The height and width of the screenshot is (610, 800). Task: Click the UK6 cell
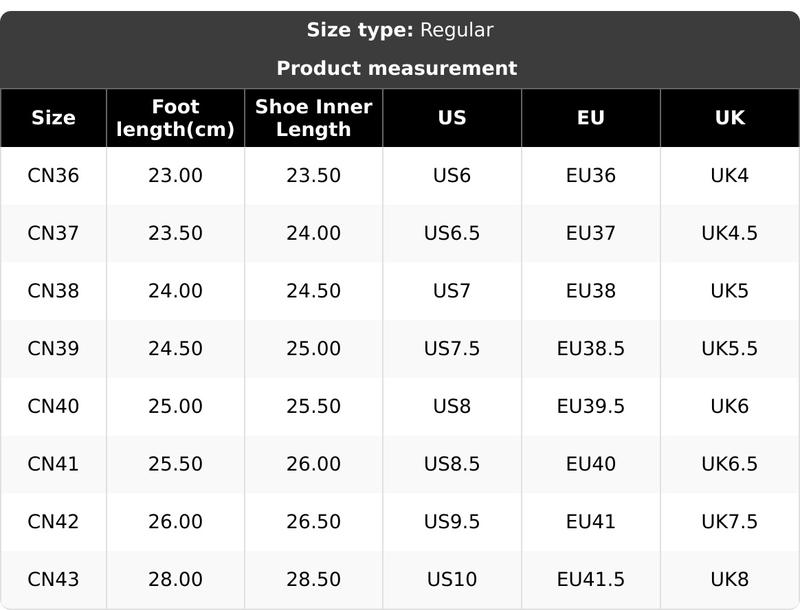coord(730,407)
